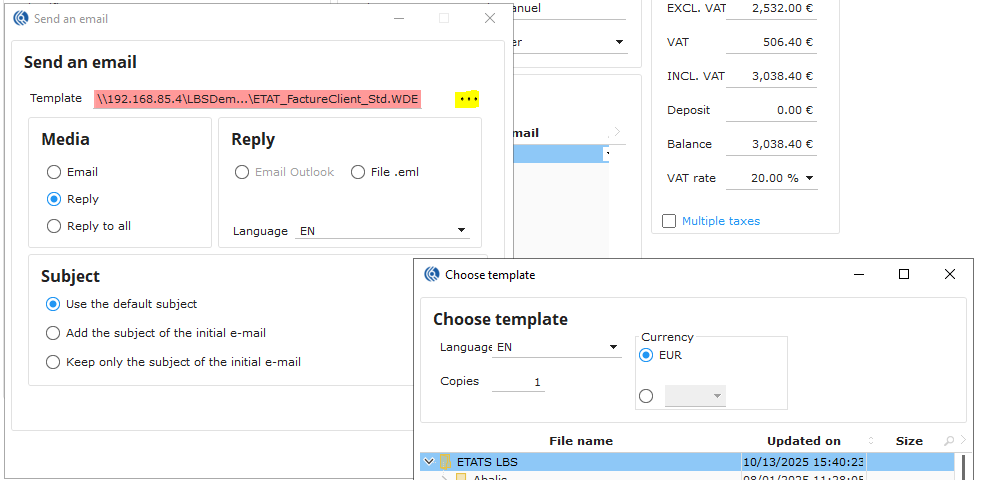
Task: Select the Email media radio button
Action: click(x=54, y=172)
